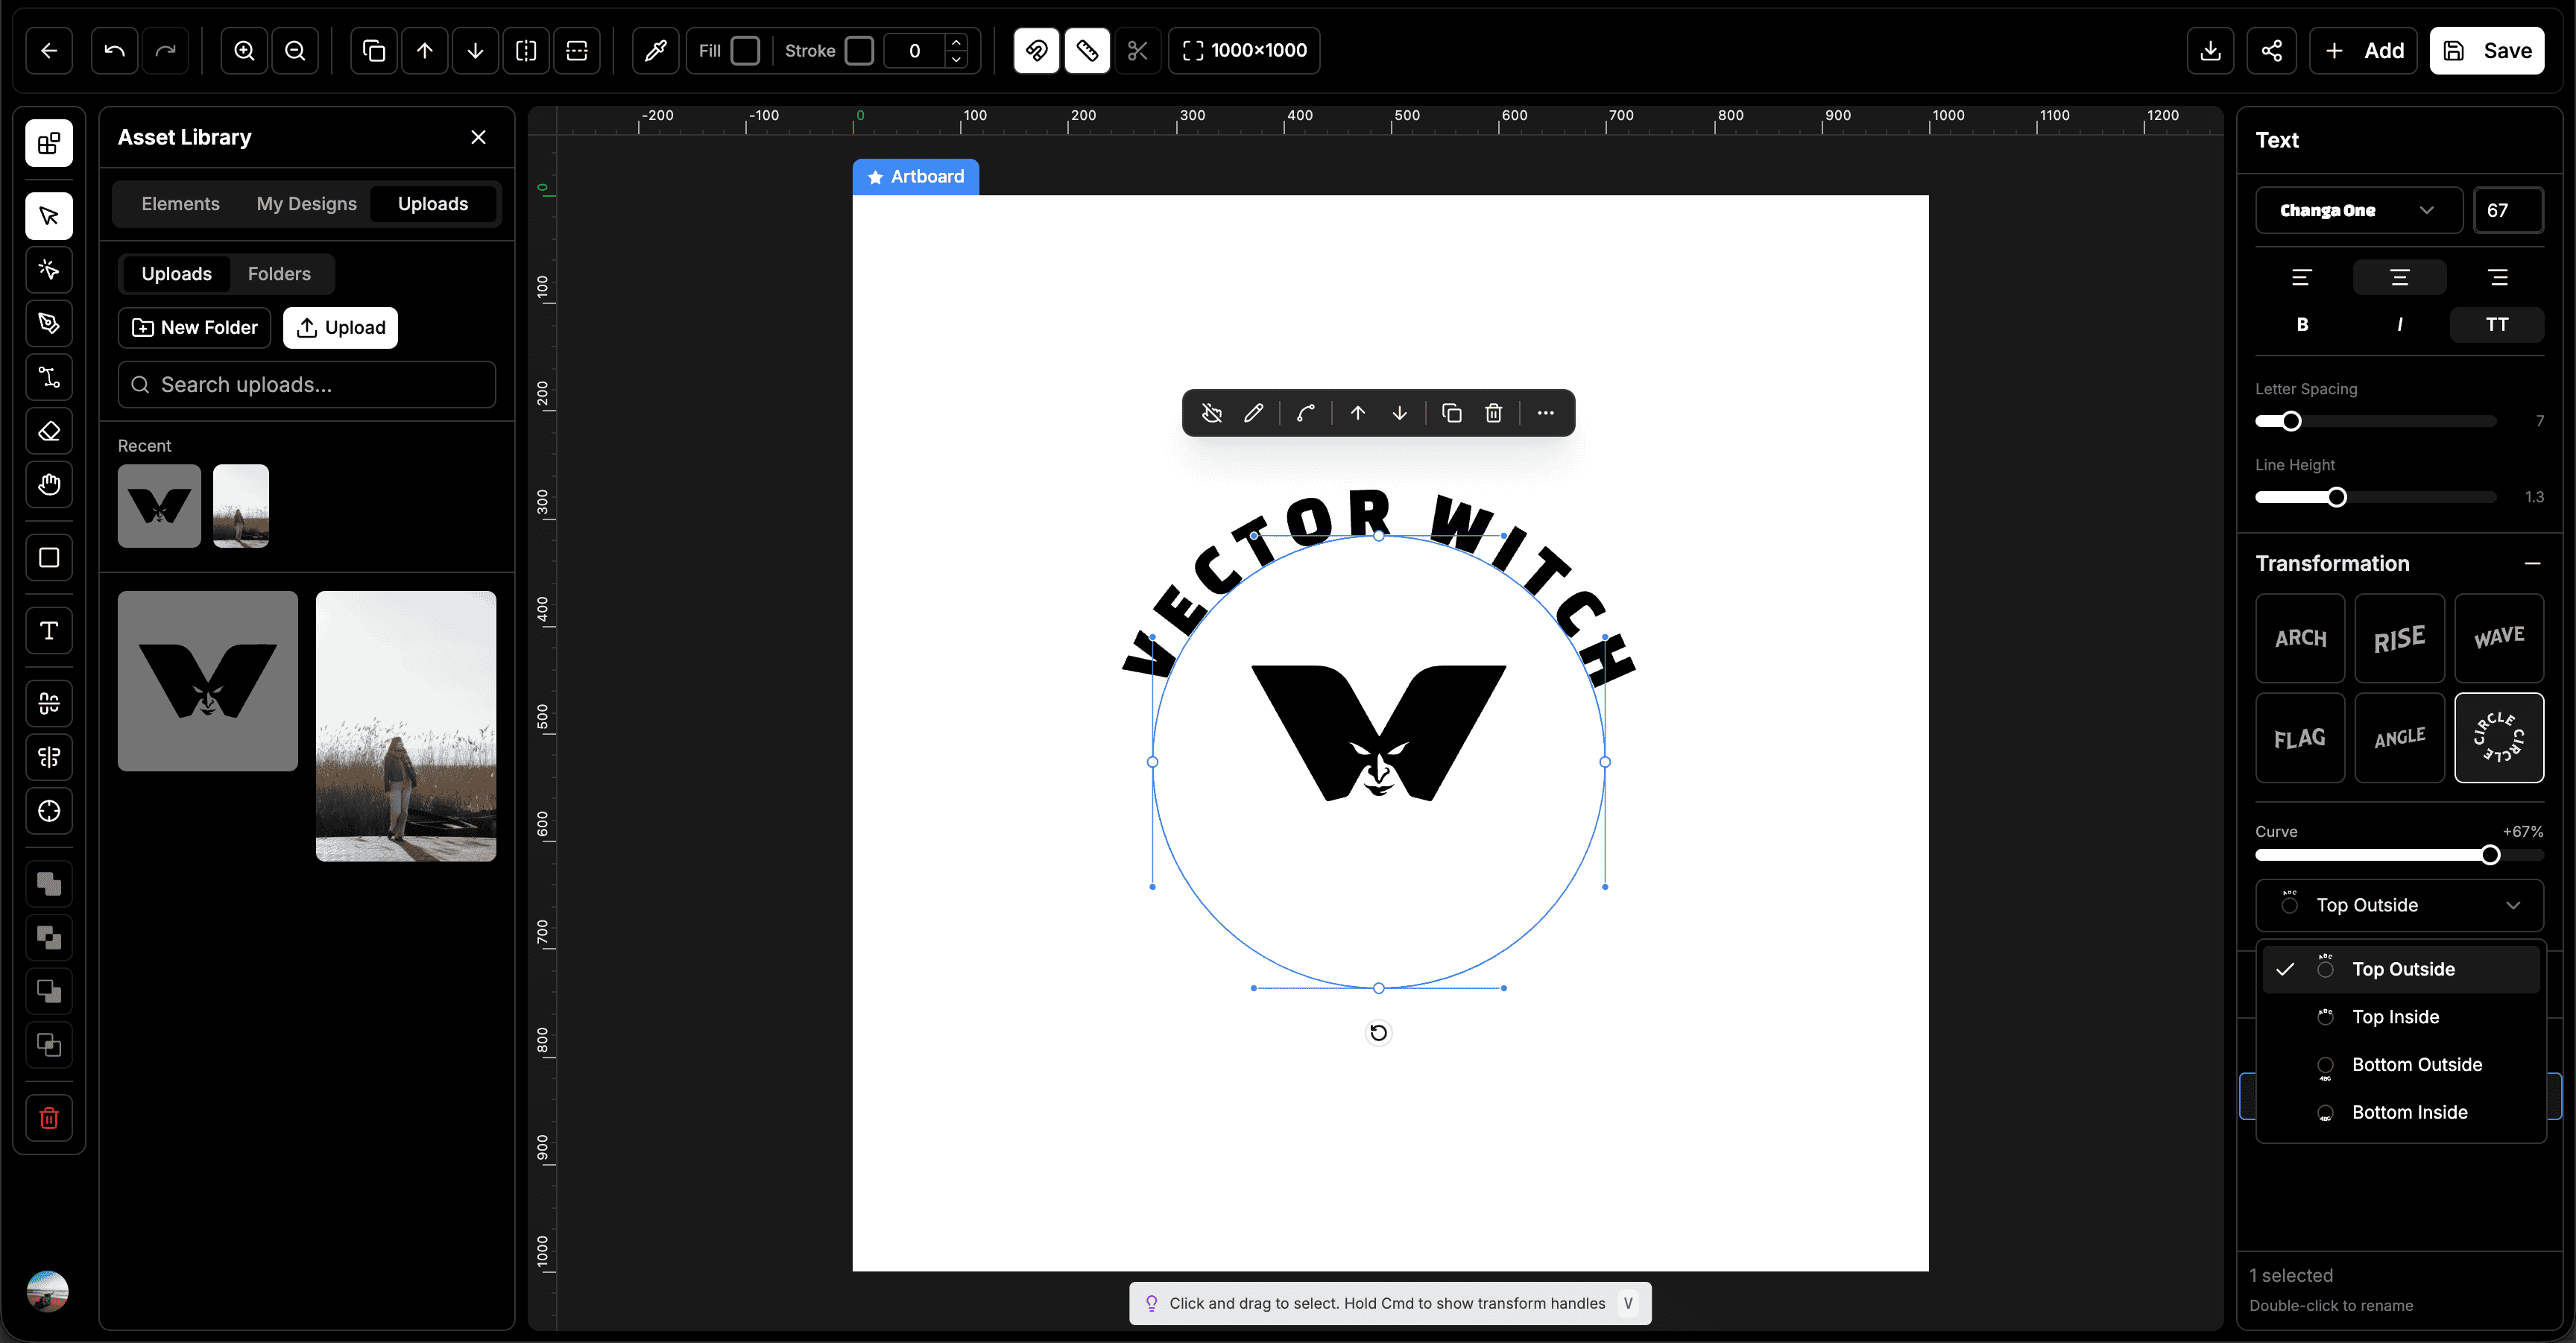This screenshot has width=2576, height=1343.
Task: Toggle snapping magnet button
Action: point(1037,51)
